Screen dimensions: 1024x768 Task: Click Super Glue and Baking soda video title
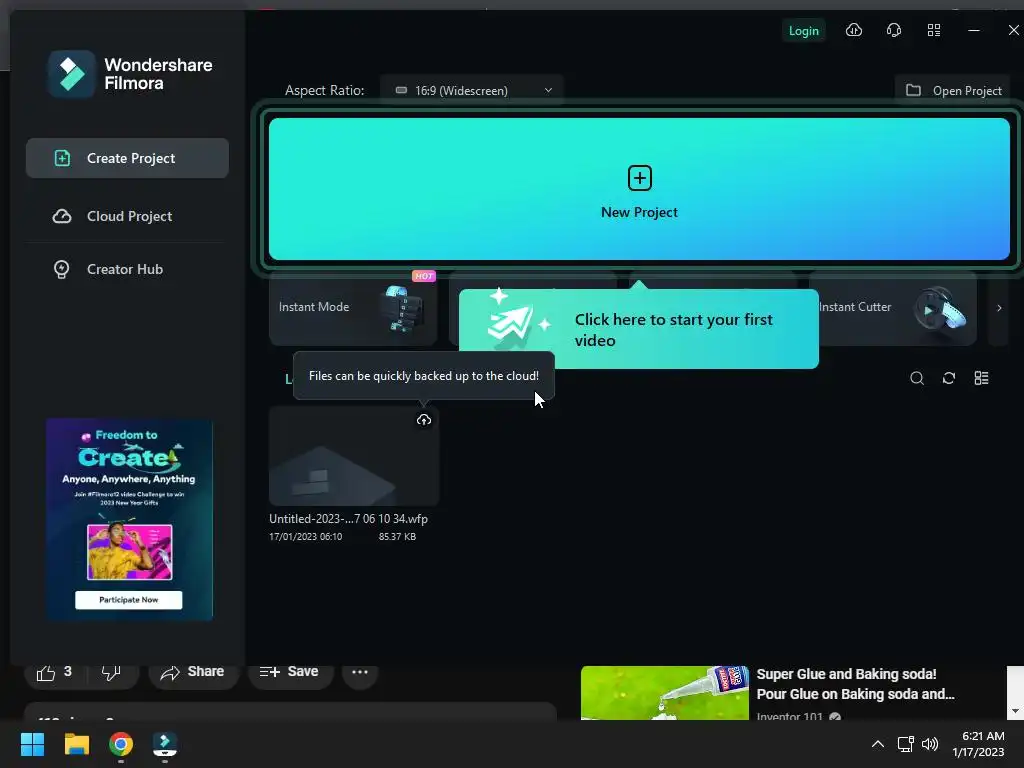click(x=856, y=684)
